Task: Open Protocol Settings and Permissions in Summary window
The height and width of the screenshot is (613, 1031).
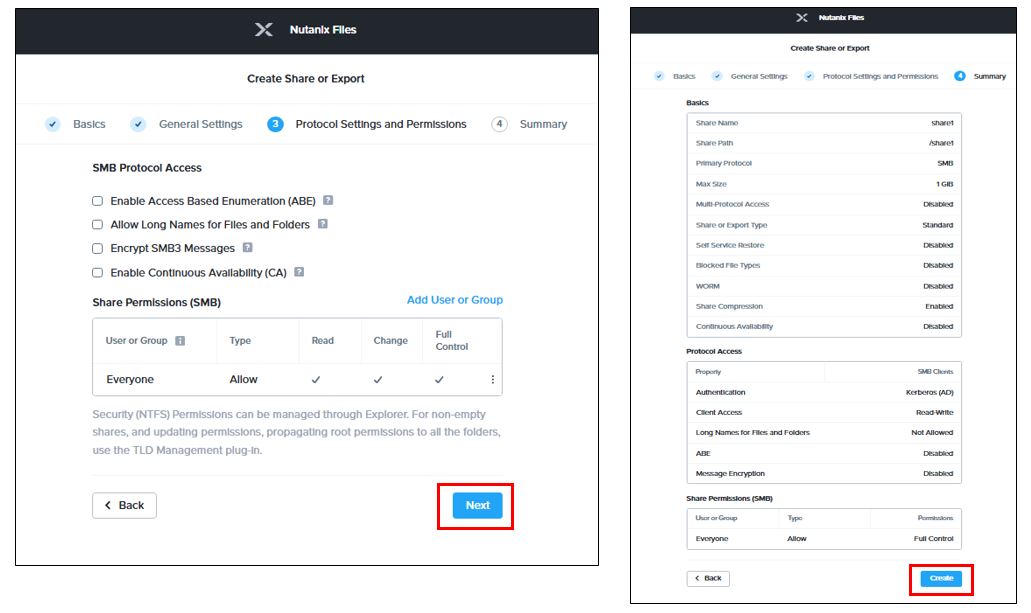Action: (x=880, y=76)
